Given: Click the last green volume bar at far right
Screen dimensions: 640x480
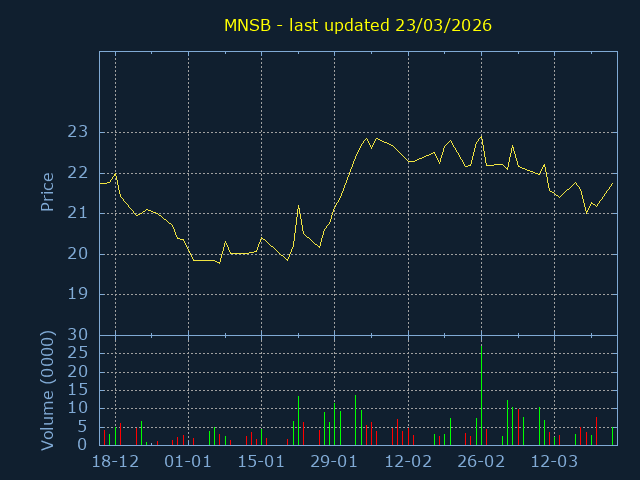Looking at the screenshot, I should pyautogui.click(x=612, y=436).
